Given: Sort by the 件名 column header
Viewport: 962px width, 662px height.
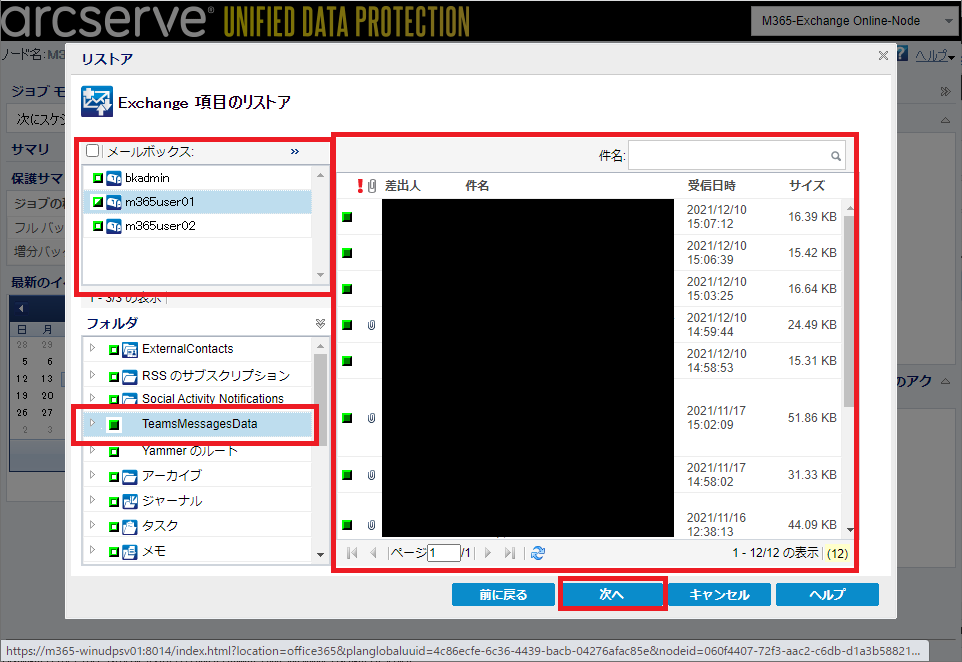Looking at the screenshot, I should click(477, 185).
